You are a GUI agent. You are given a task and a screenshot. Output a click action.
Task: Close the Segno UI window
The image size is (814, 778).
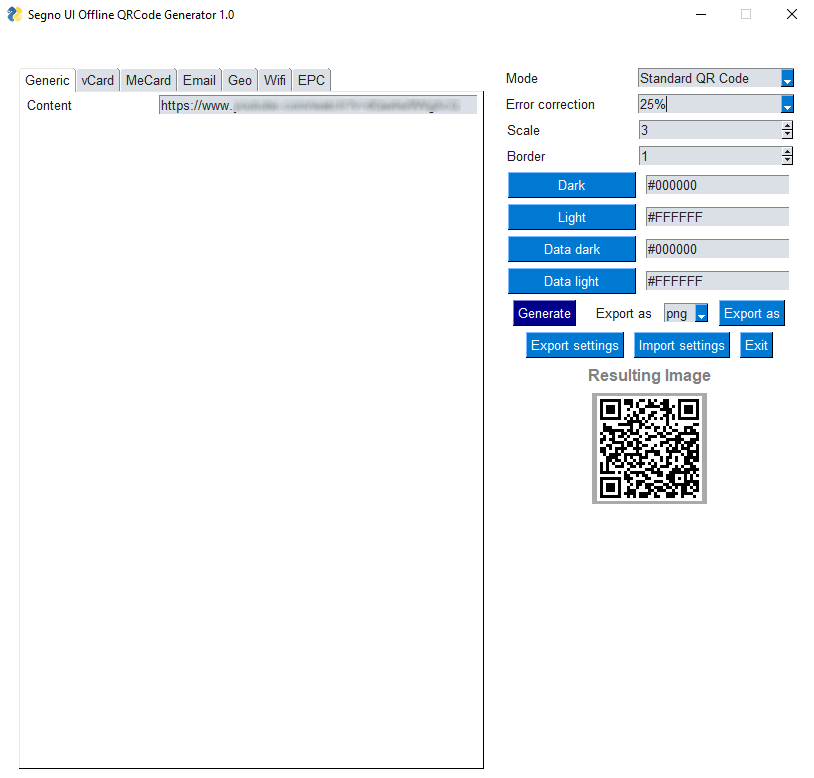[x=792, y=15]
